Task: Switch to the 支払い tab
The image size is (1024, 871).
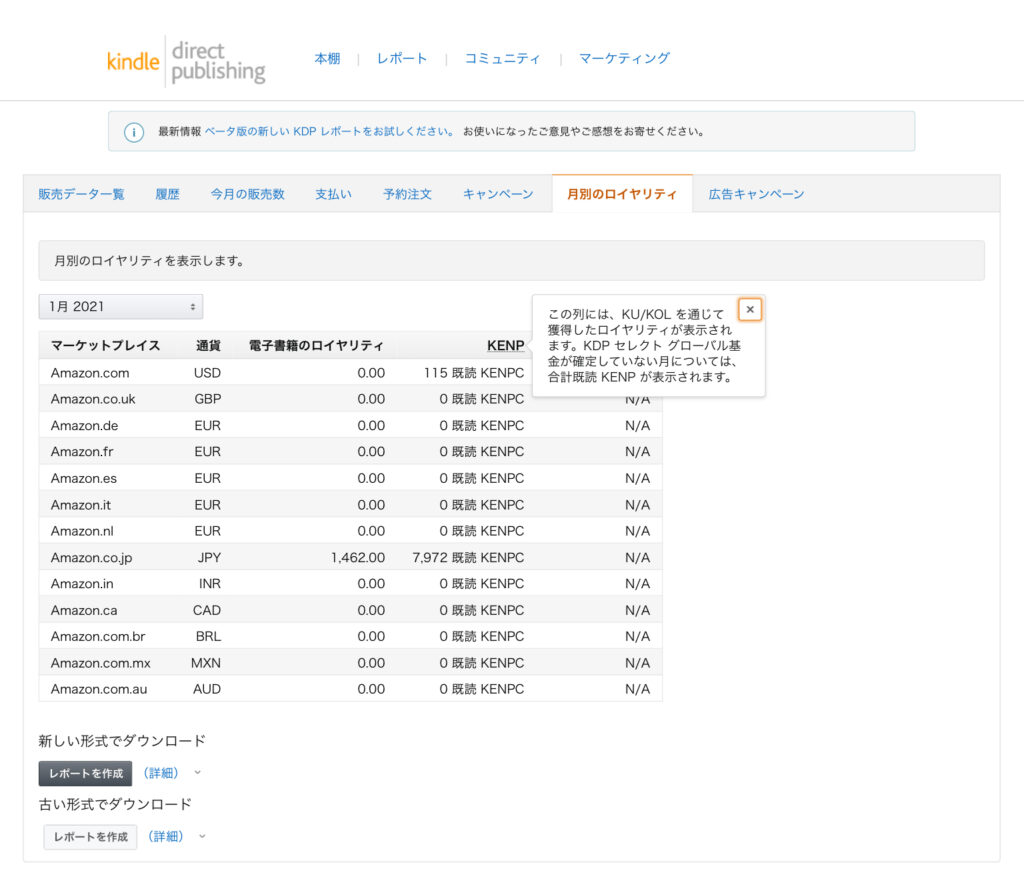Action: (x=334, y=194)
